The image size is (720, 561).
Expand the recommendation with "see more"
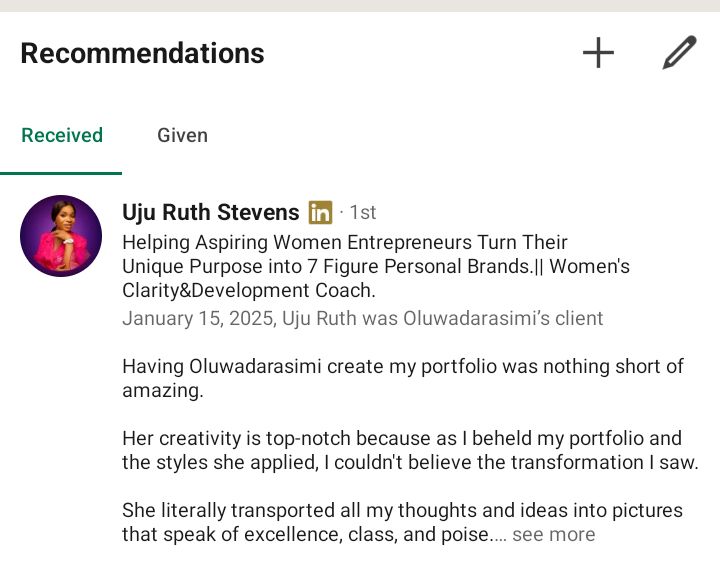click(553, 534)
